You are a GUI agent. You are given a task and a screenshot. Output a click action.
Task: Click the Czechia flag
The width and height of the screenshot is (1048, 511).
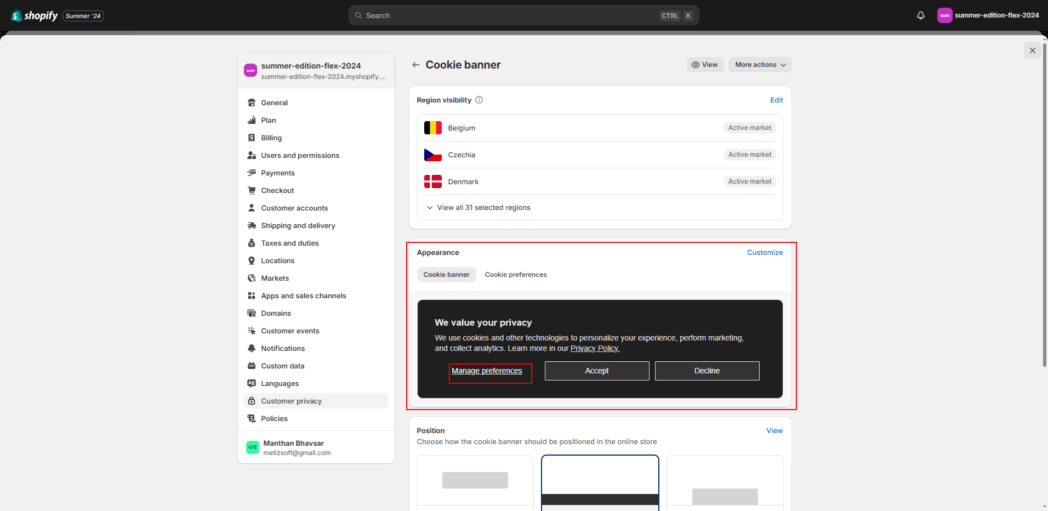(432, 154)
